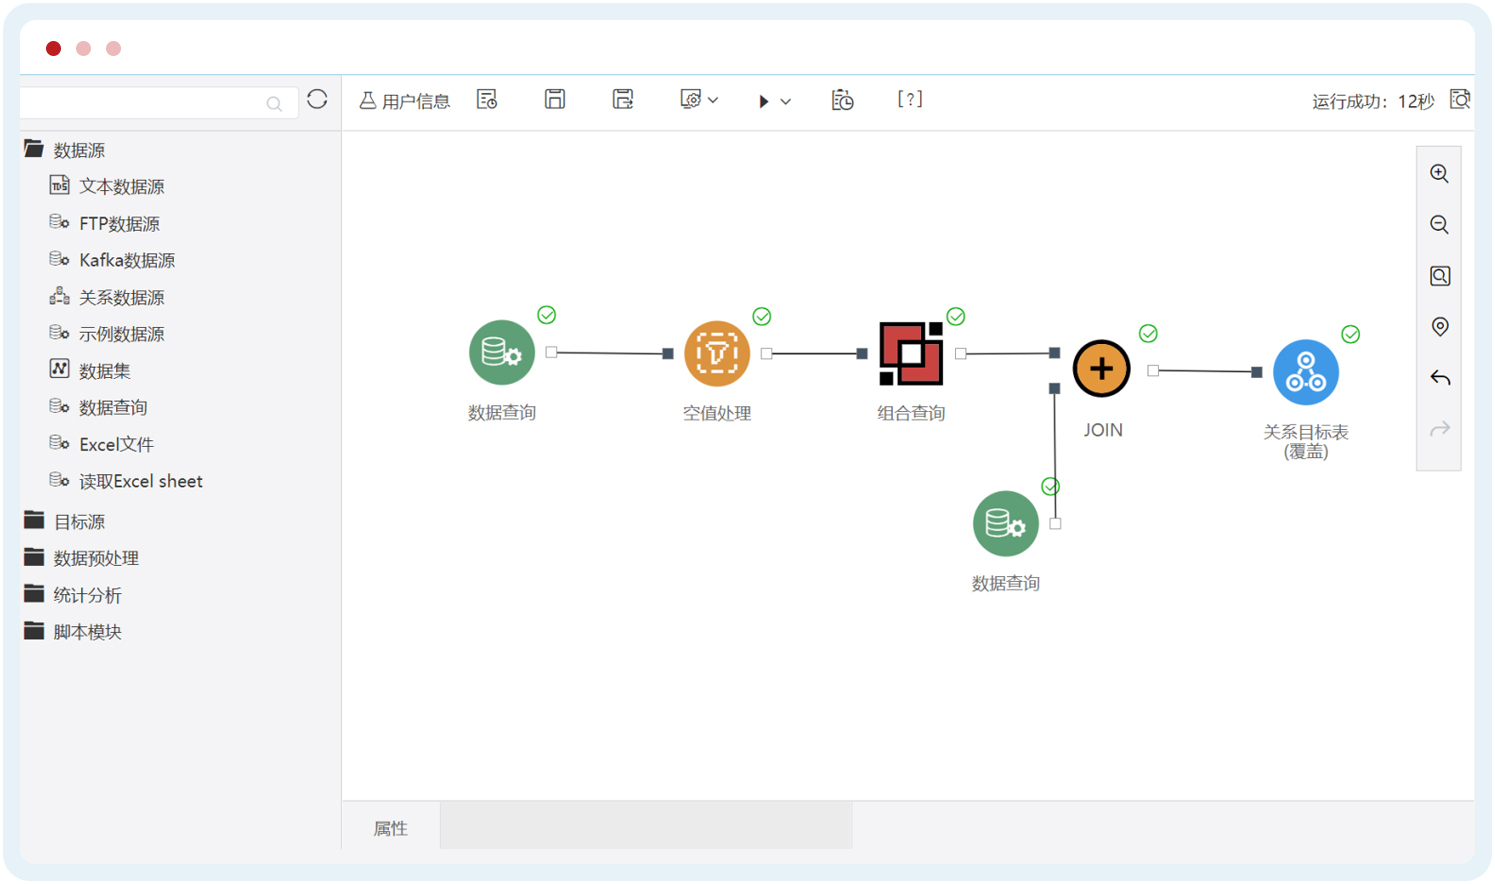Click the scheduled task clock icon

pos(842,100)
